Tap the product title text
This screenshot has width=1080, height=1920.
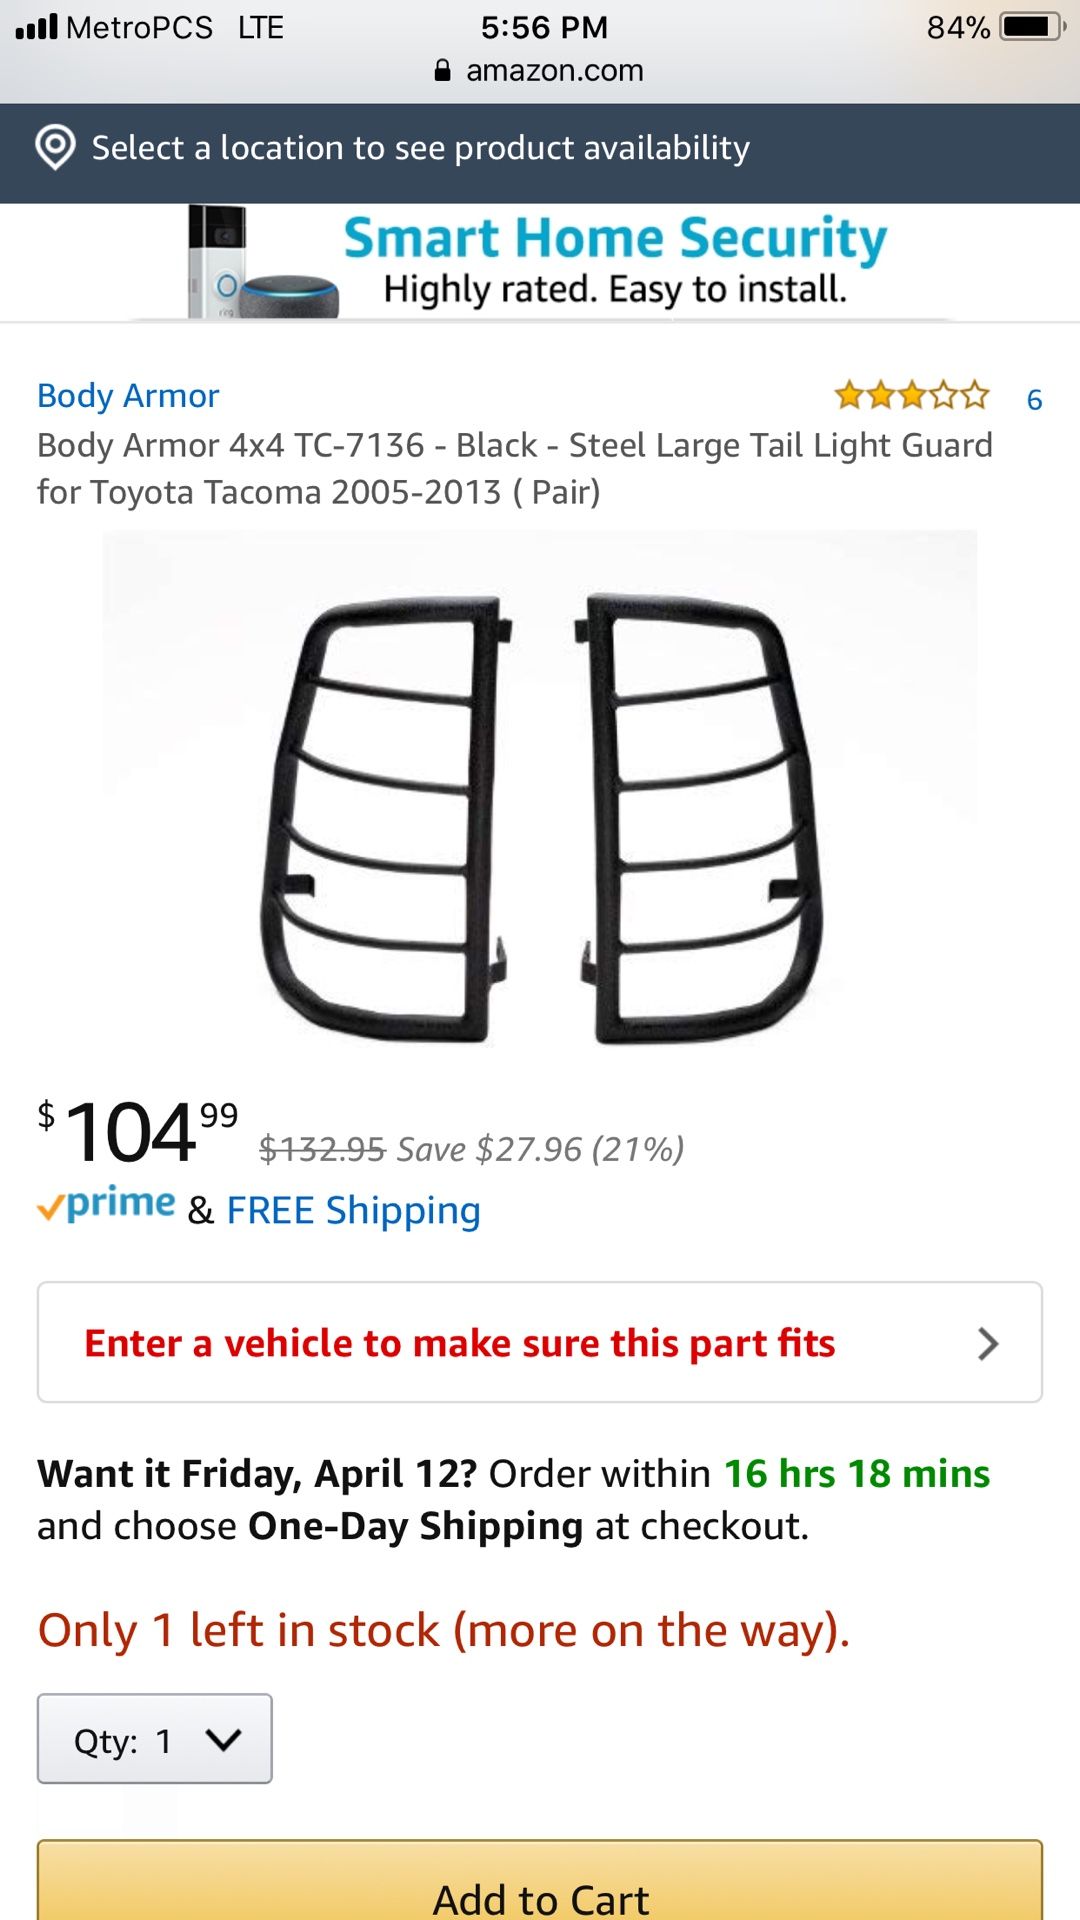pos(514,468)
